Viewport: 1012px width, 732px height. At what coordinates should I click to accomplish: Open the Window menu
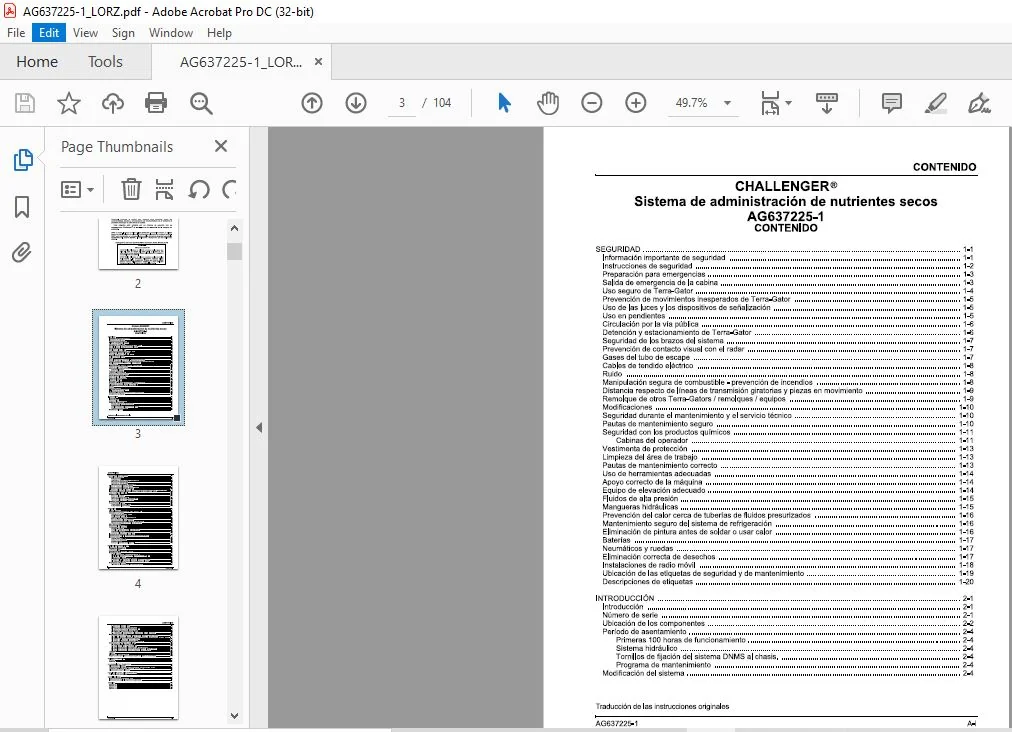point(171,33)
